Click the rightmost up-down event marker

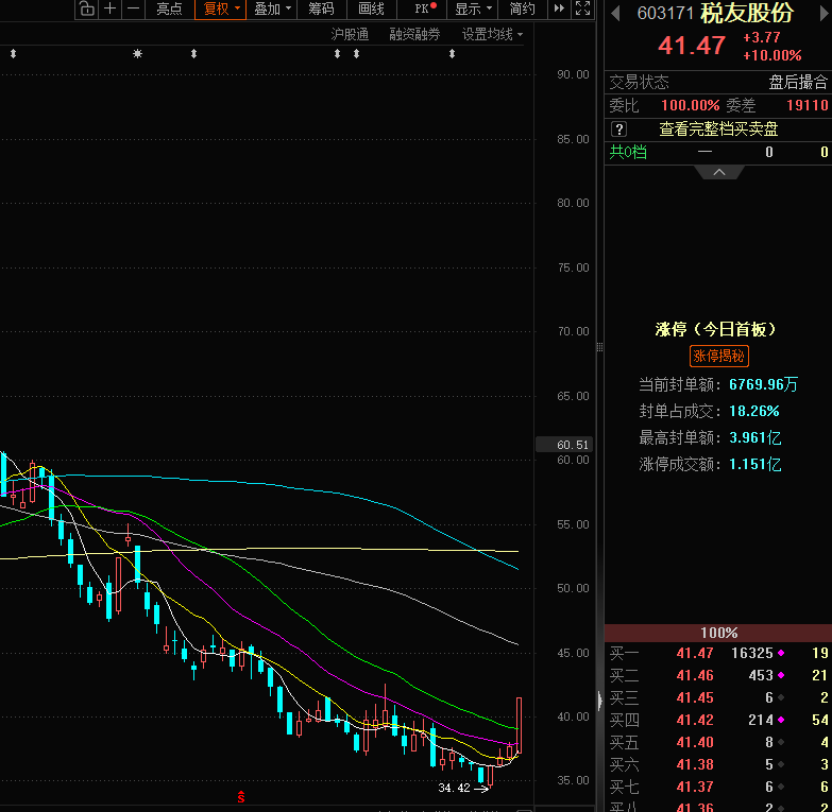452,54
